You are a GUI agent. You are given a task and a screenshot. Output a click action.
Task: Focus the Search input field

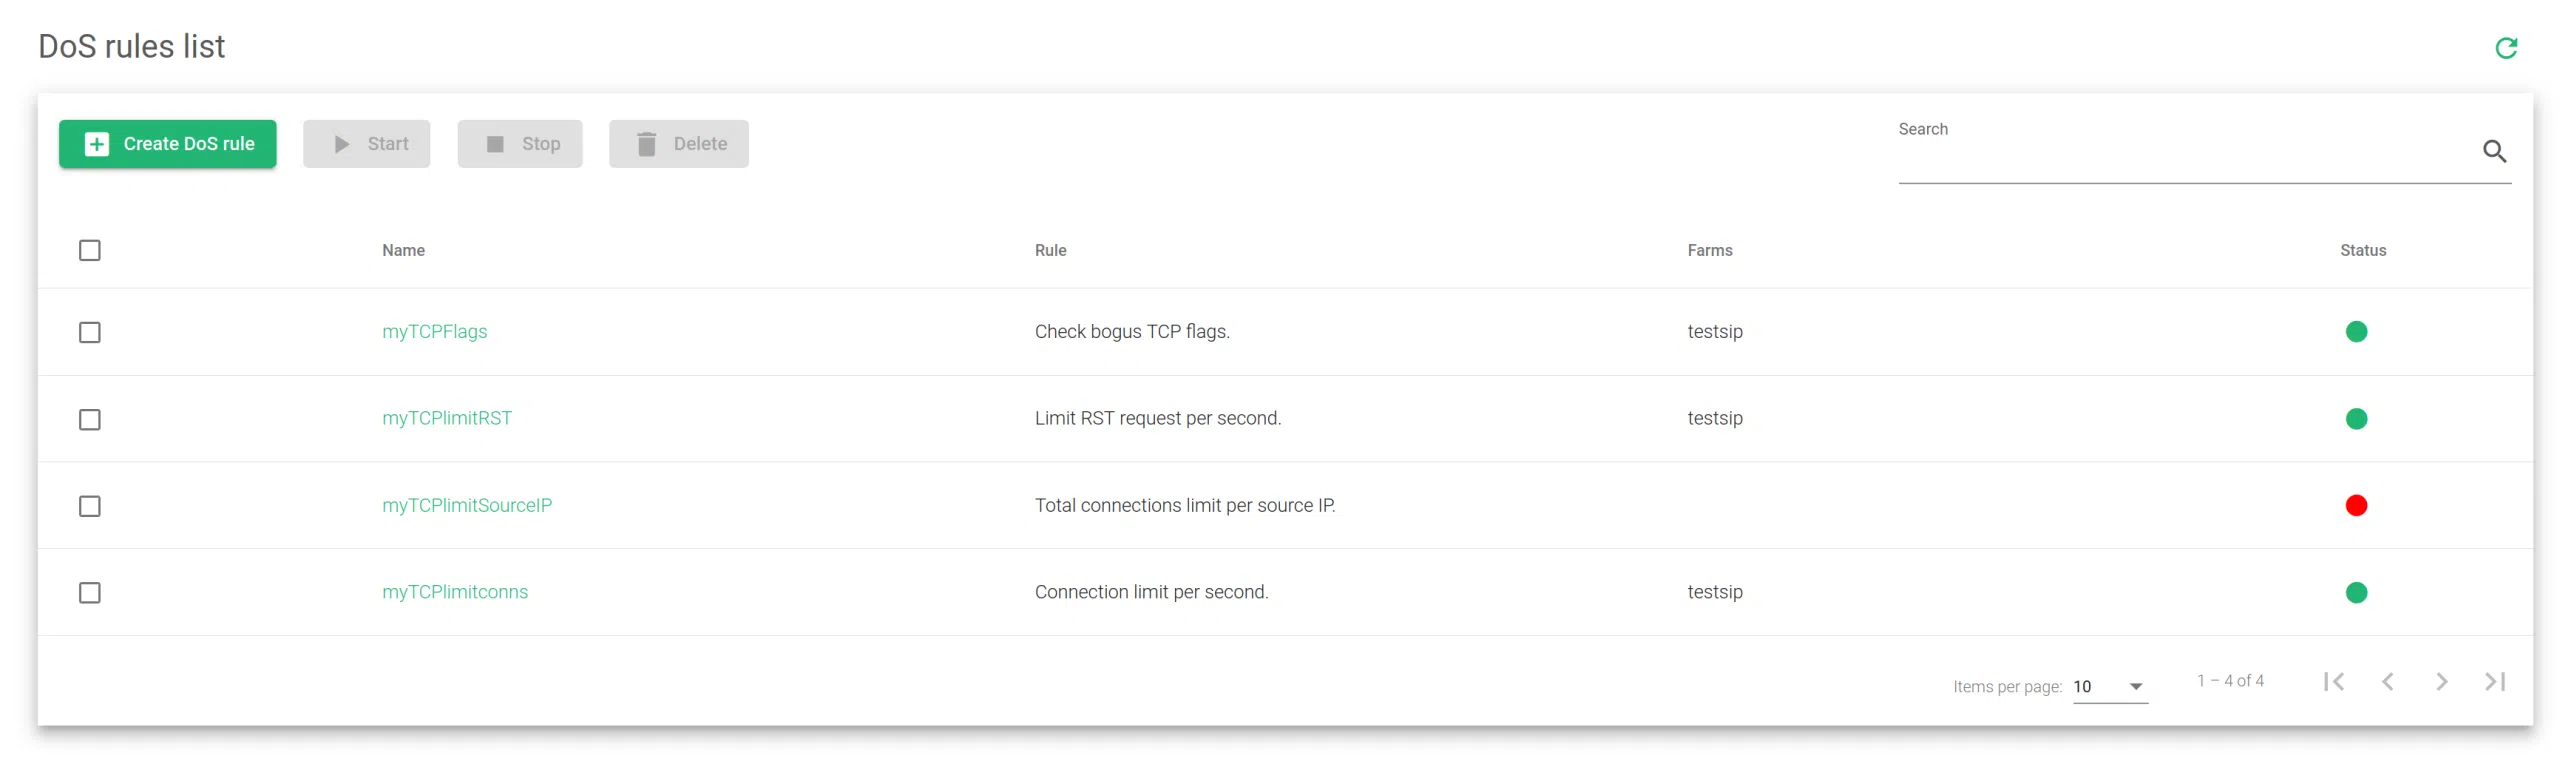[x=2180, y=158]
